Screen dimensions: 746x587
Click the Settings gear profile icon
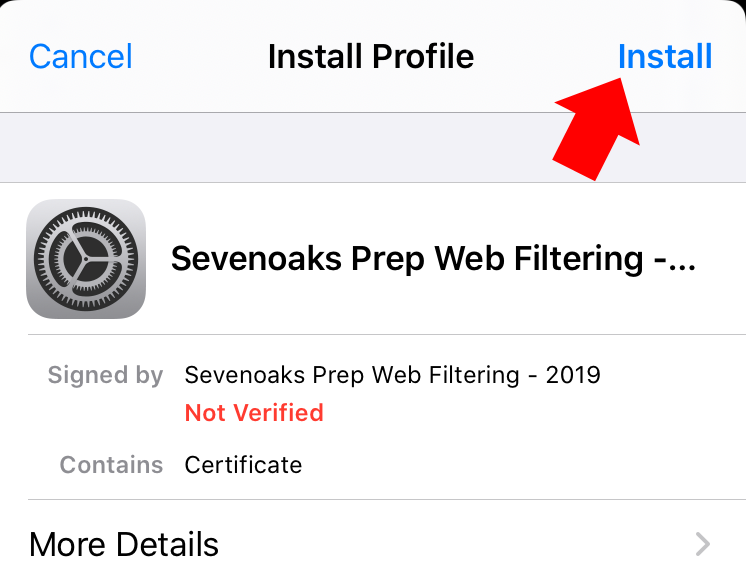click(86, 259)
